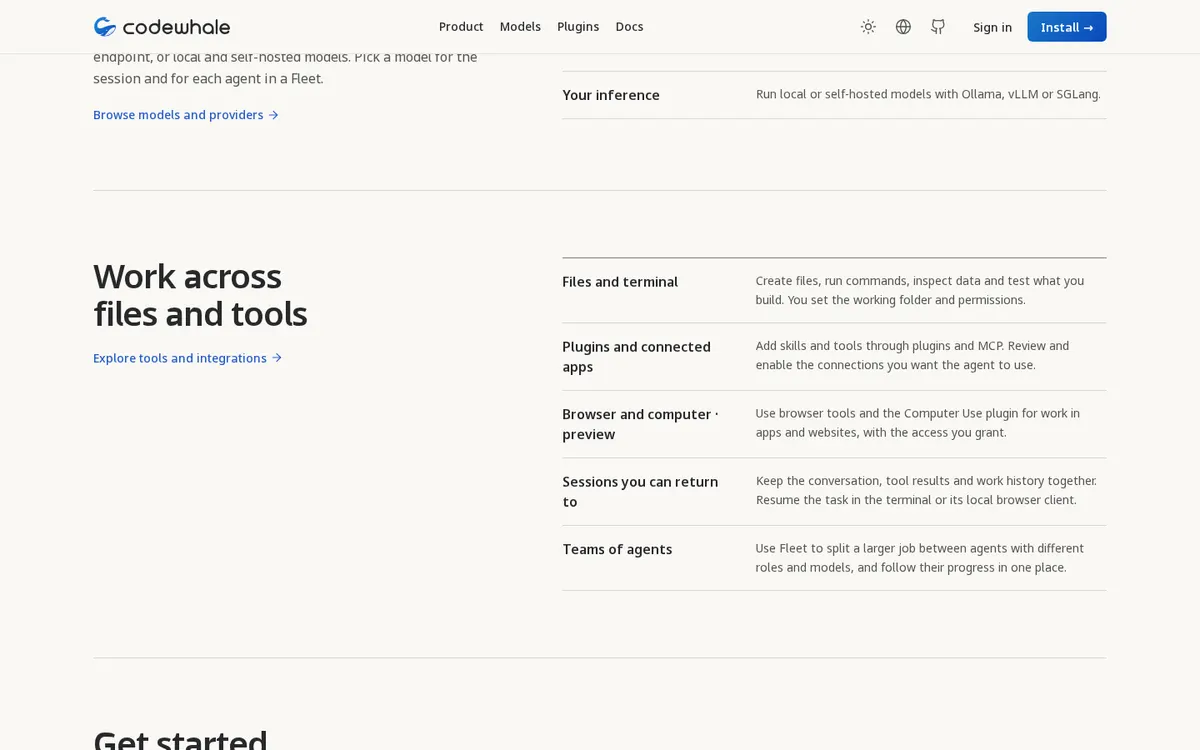Click the 'session and for each agent in a Fleet' text

pos(208,78)
